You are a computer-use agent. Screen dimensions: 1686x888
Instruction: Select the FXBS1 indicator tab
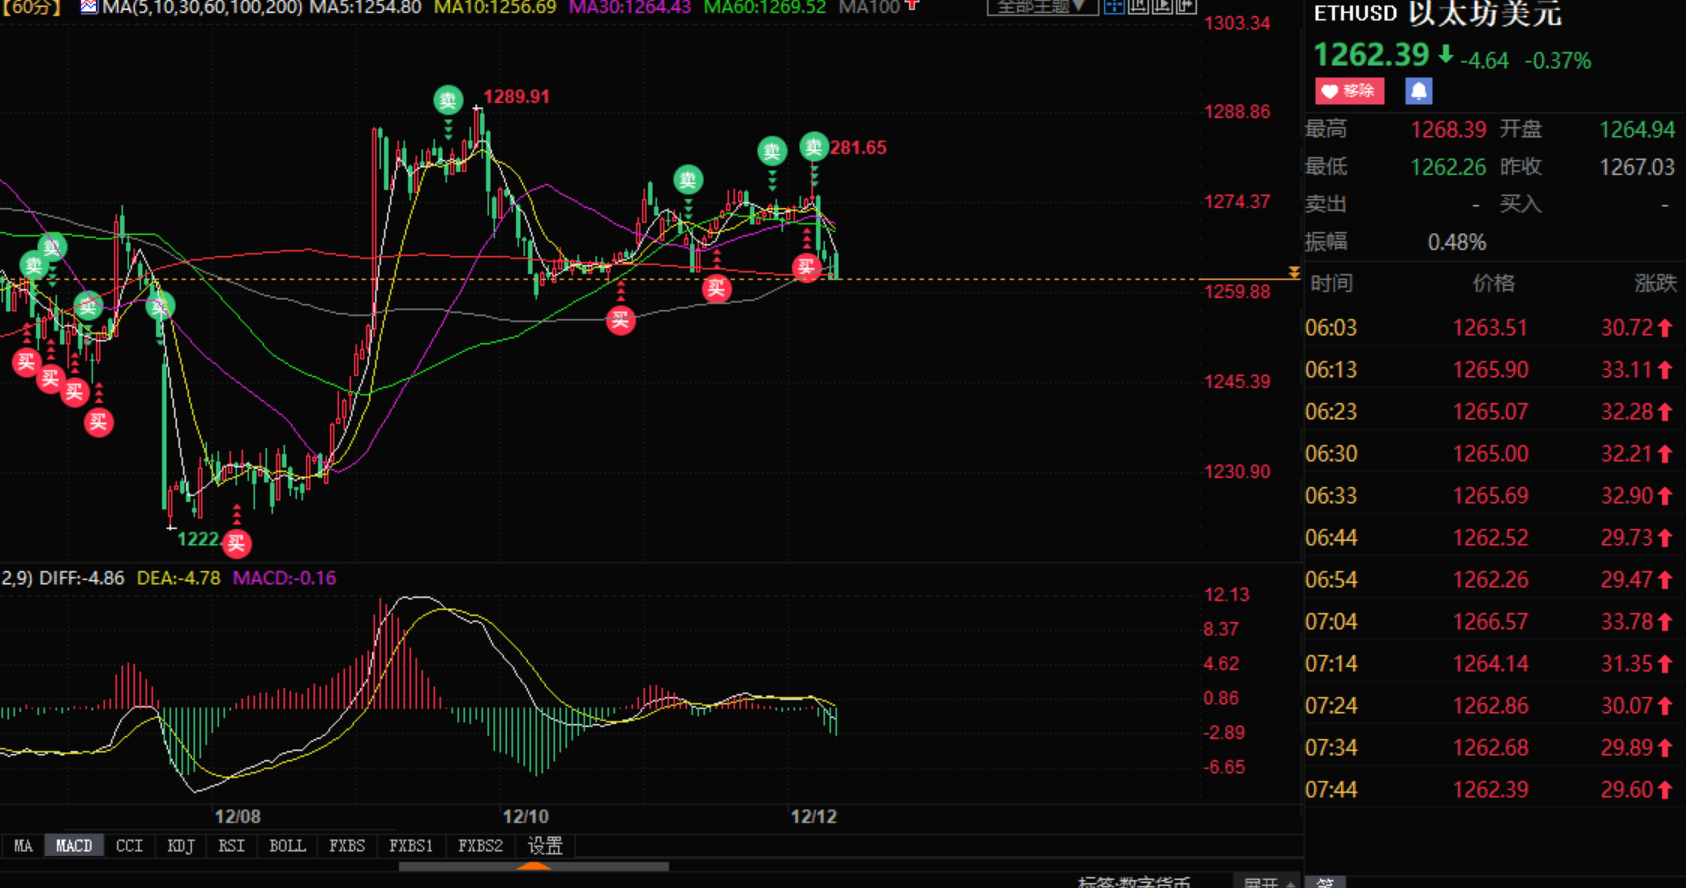(x=411, y=846)
